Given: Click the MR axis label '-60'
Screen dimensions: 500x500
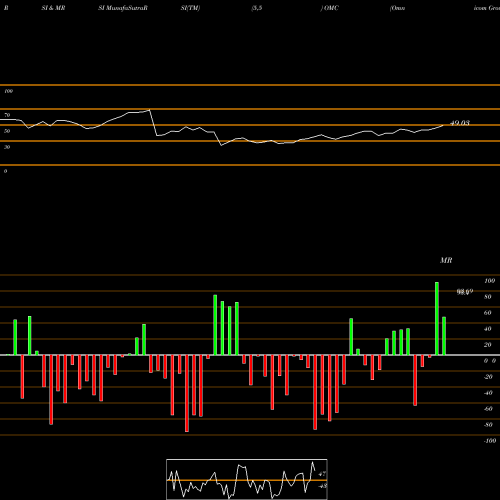Looking at the screenshot, I should click(488, 409).
